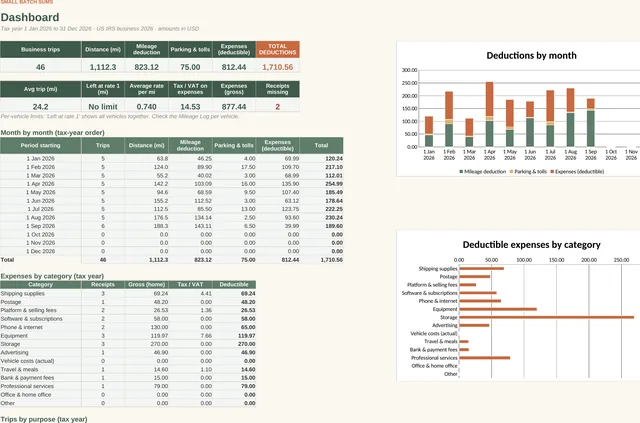Select the 'Phone & internet' row
640x423 pixels.
[x=128, y=327]
